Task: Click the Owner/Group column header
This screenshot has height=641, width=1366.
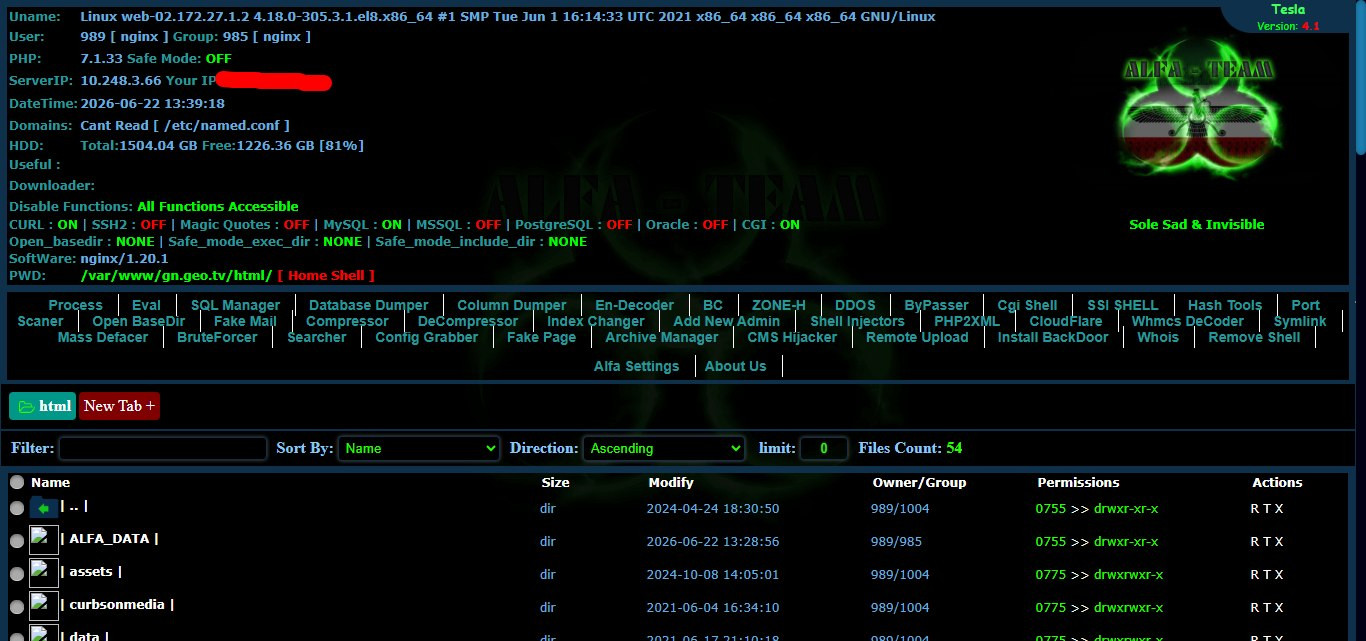Action: click(919, 482)
